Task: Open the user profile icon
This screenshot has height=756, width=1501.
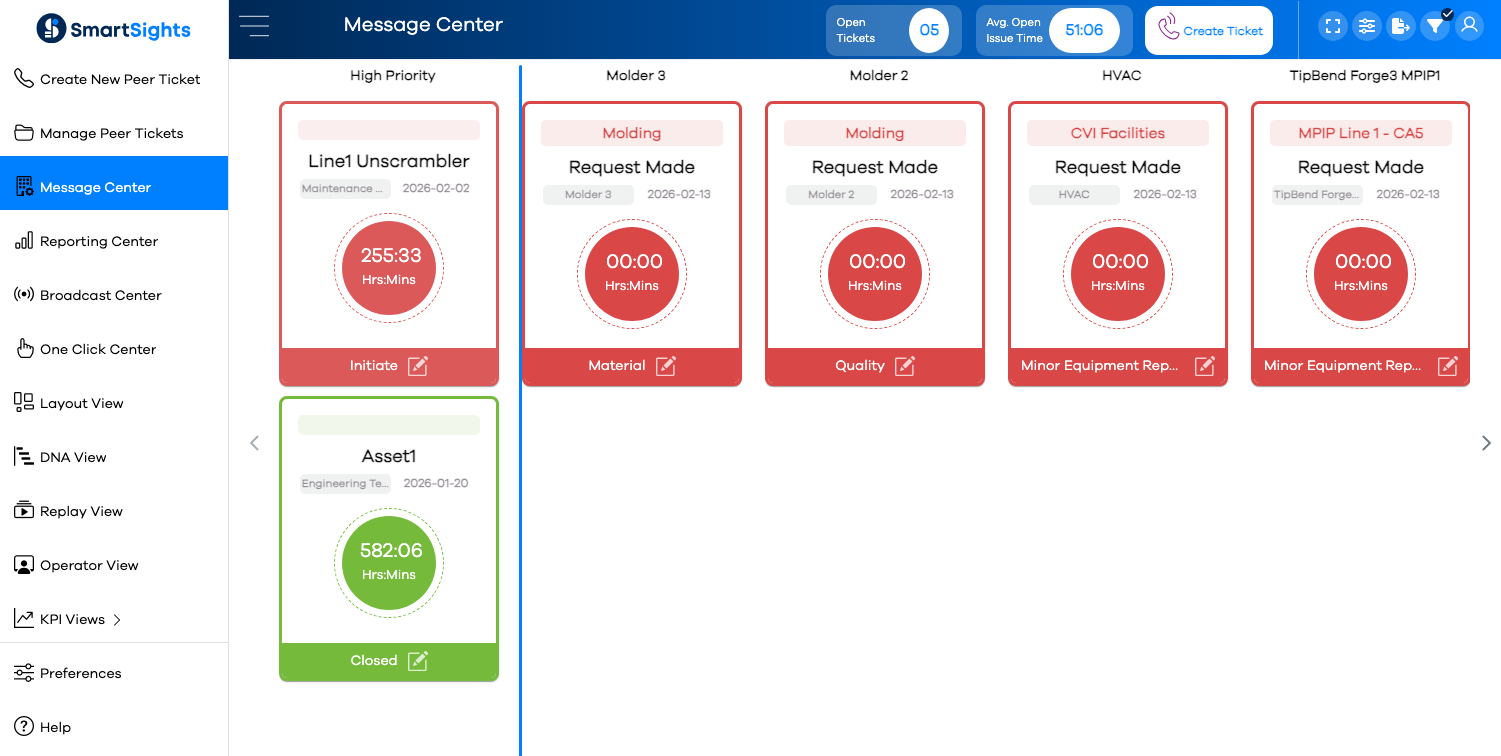Action: [x=1469, y=26]
